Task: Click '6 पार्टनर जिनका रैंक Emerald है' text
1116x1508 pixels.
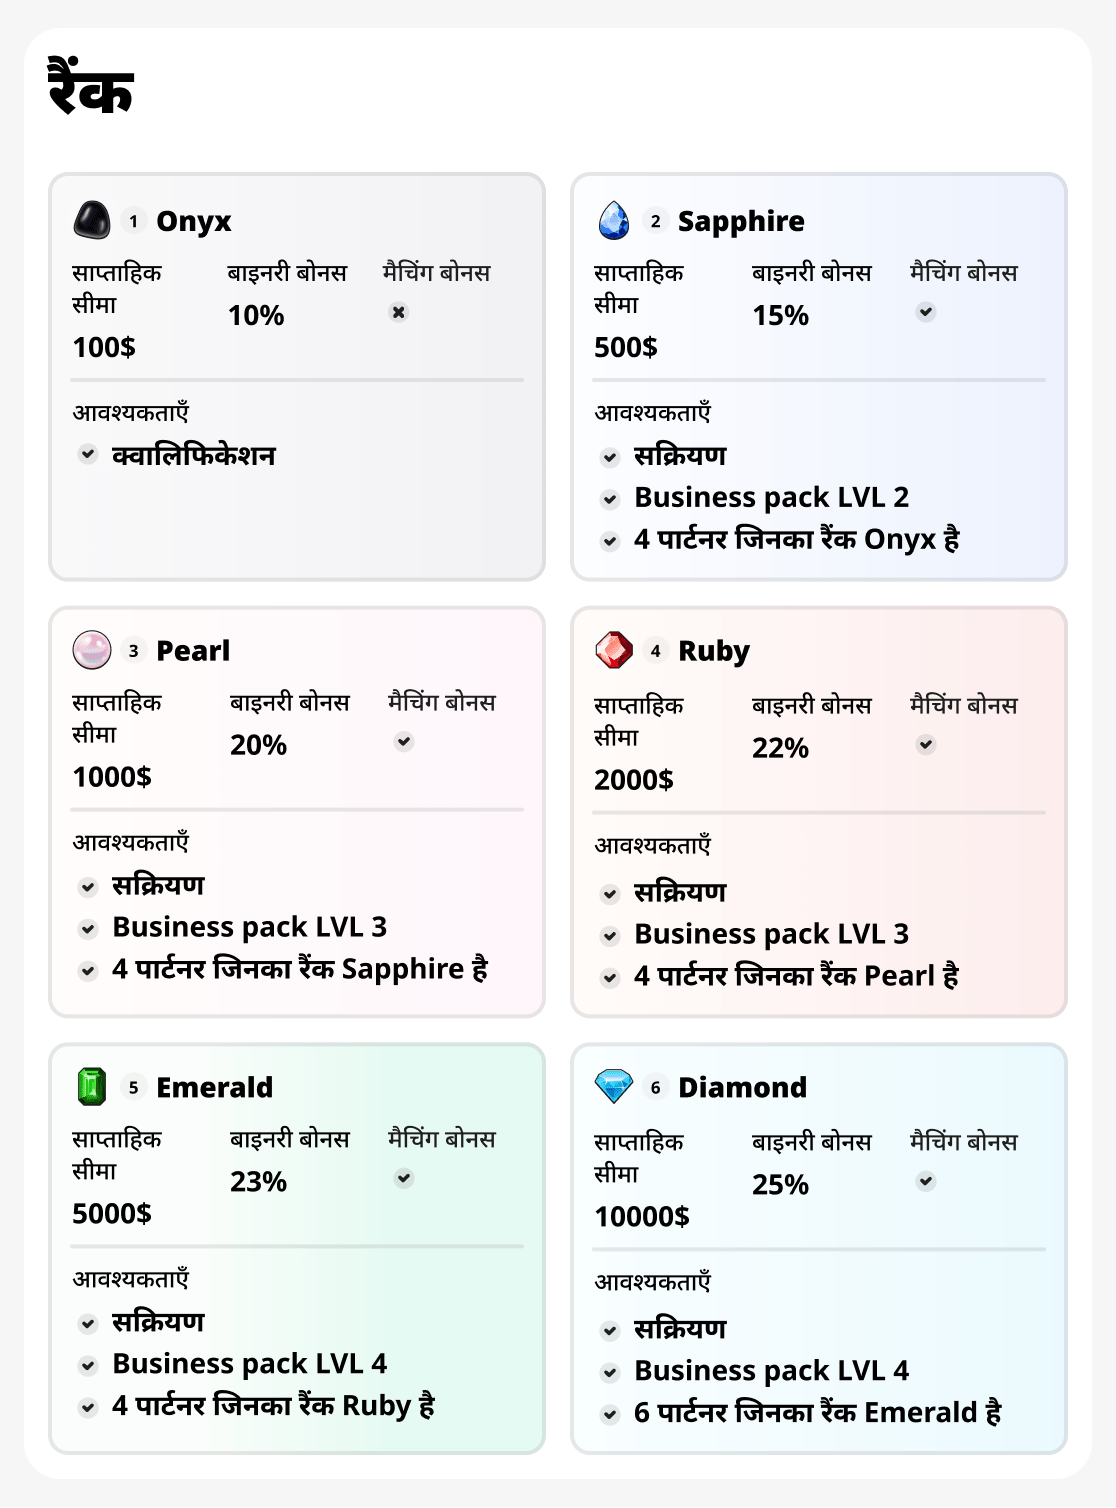Action: coord(818,1412)
